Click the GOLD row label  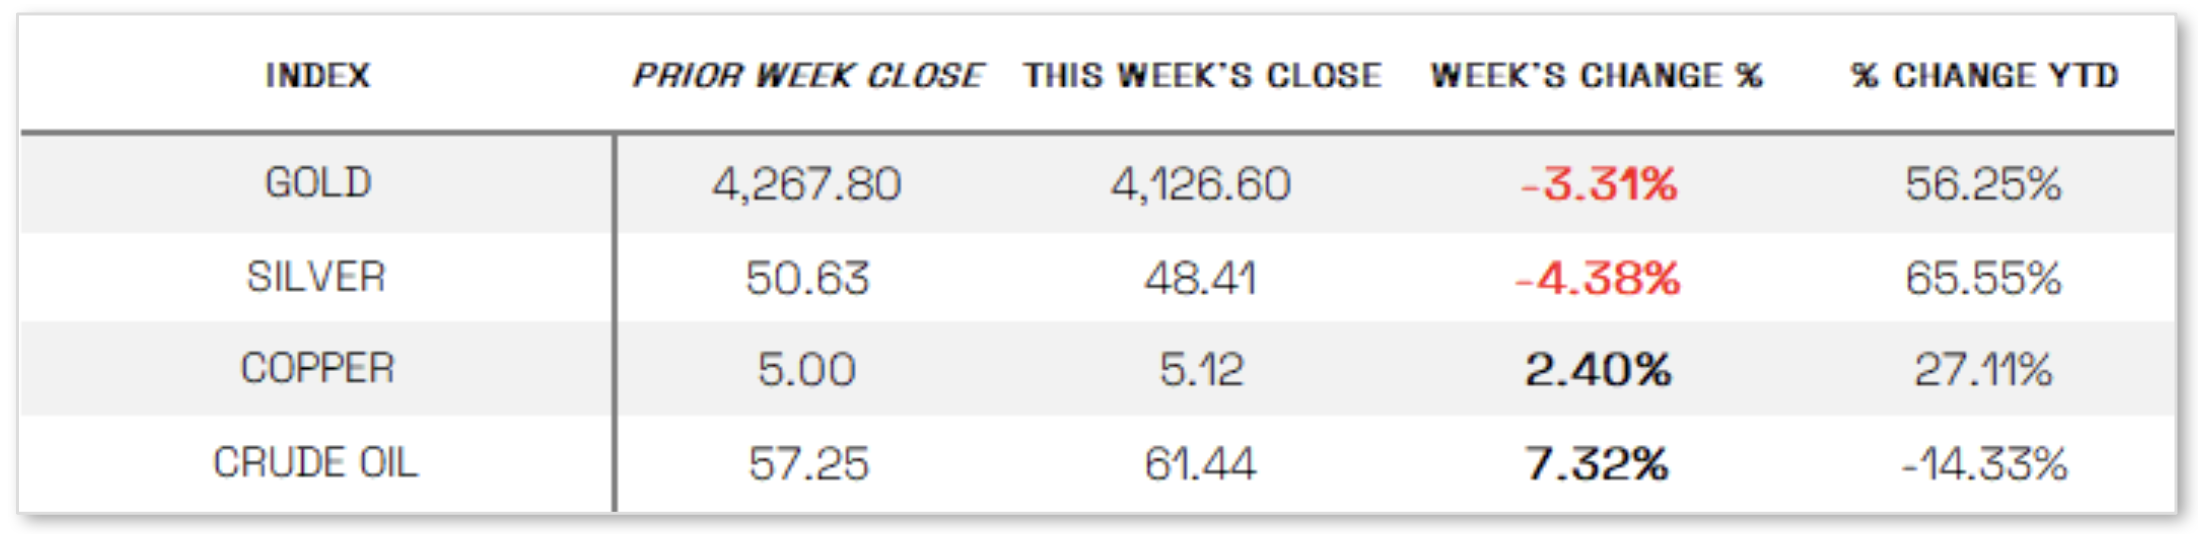pyautogui.click(x=317, y=183)
